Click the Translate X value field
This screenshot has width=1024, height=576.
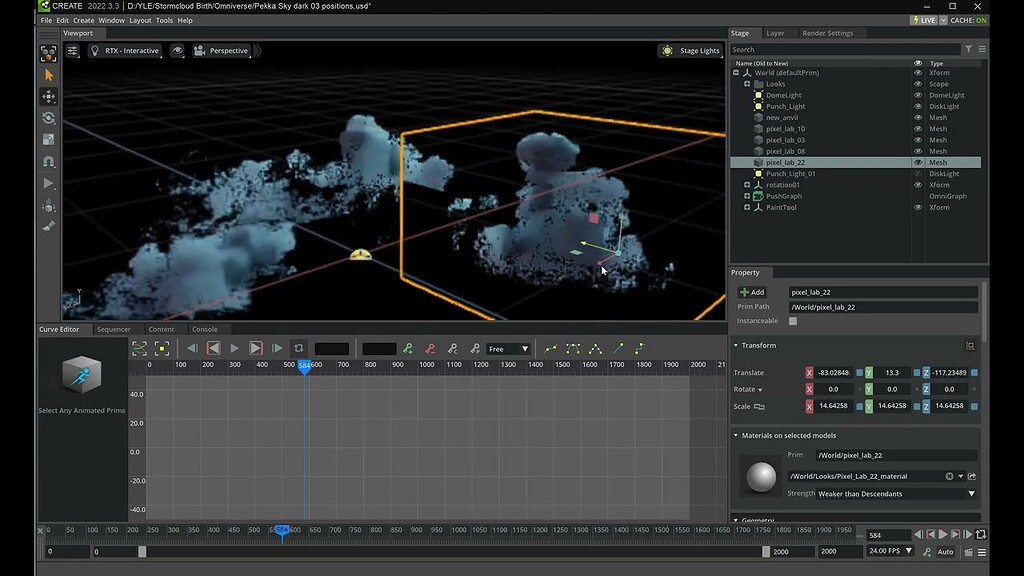coord(832,372)
